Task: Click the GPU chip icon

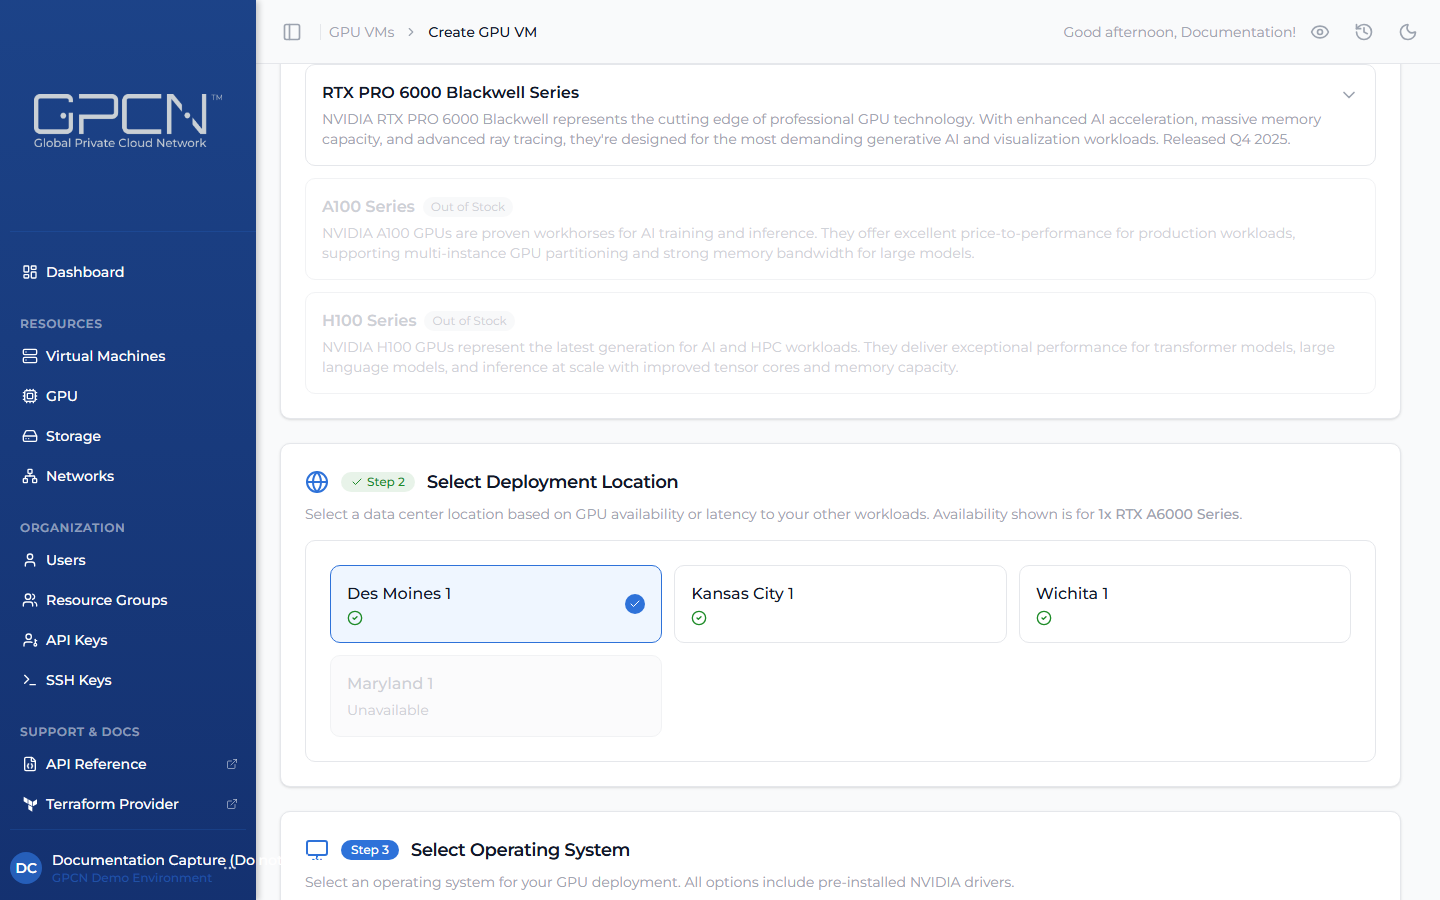Action: 30,396
